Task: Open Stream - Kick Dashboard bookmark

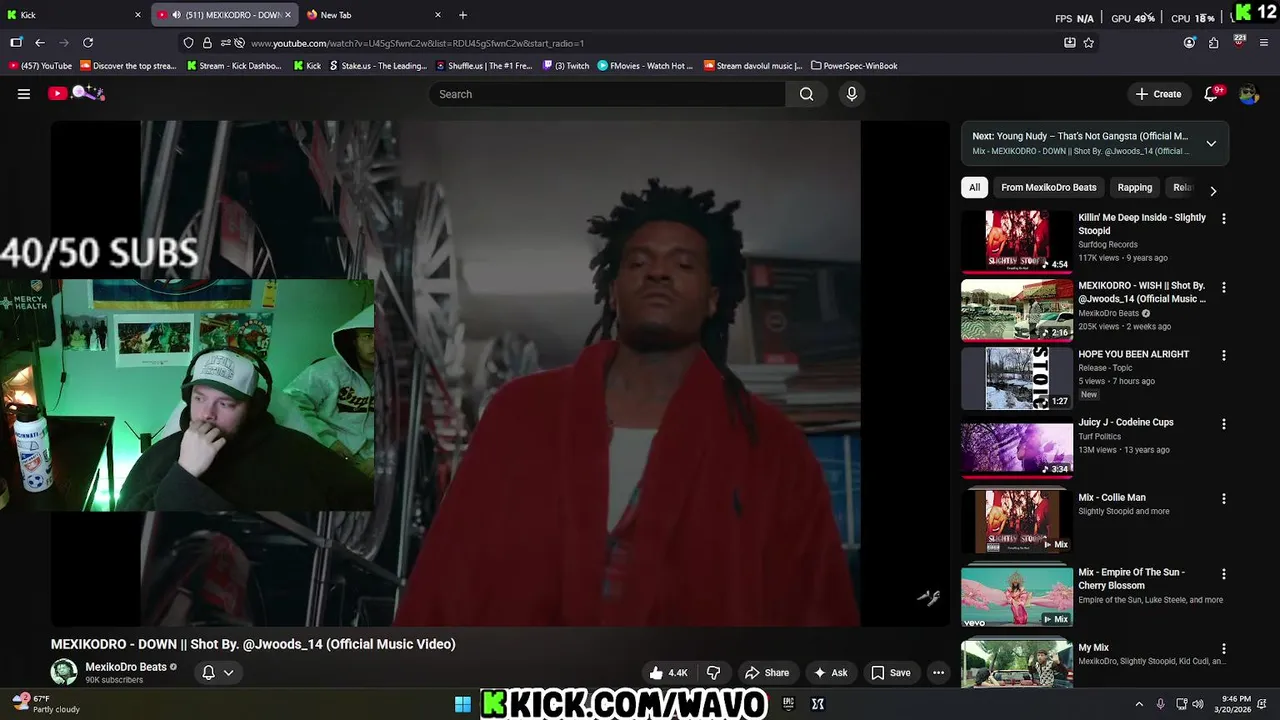Action: [234, 66]
